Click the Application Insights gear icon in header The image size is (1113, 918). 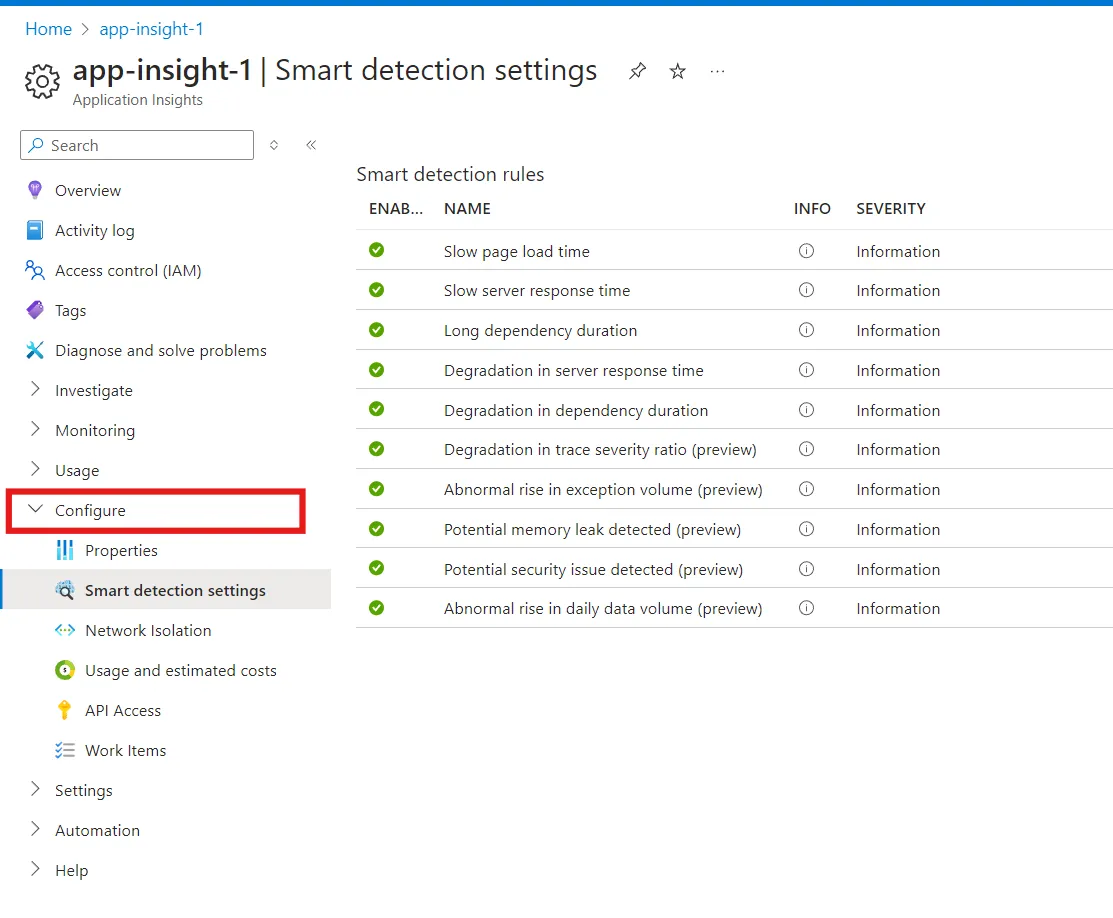[43, 81]
